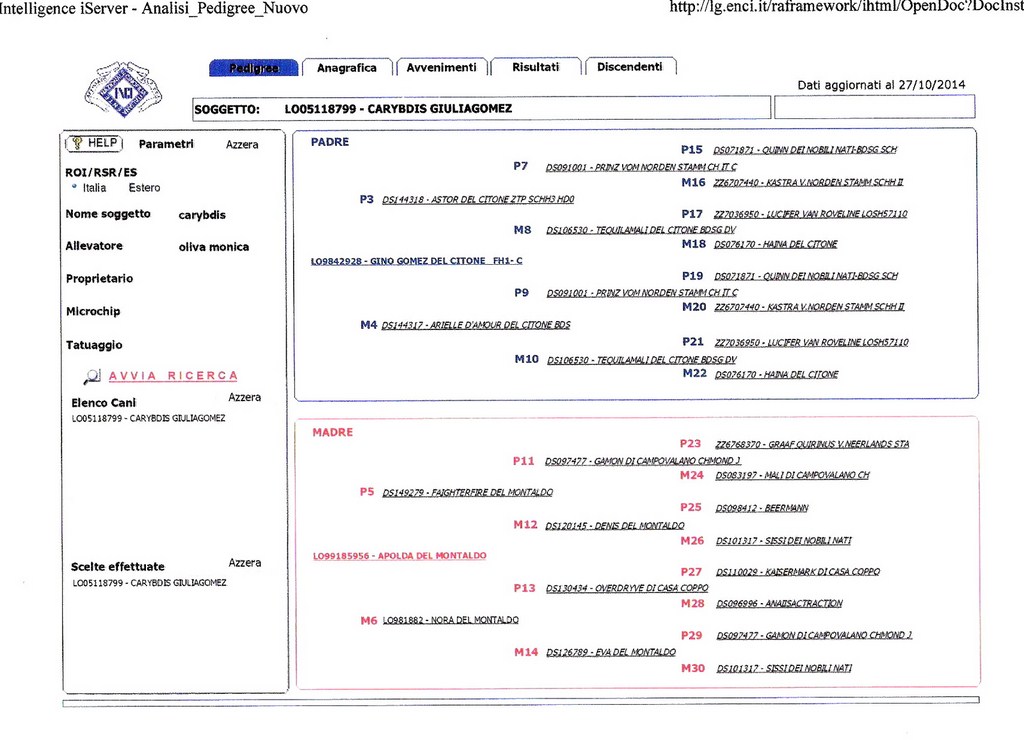The width and height of the screenshot is (1024, 740).
Task: Open P11 GAMON DI CAMPOVALANO link
Action: [x=643, y=461]
